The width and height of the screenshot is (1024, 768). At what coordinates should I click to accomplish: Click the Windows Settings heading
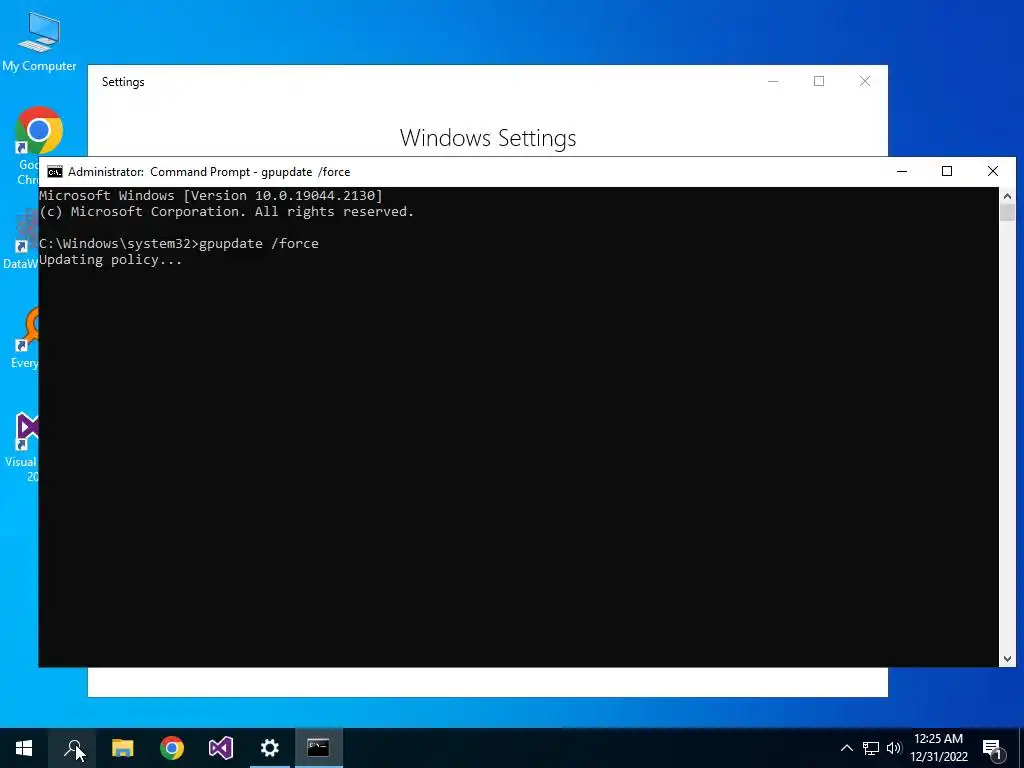(488, 138)
